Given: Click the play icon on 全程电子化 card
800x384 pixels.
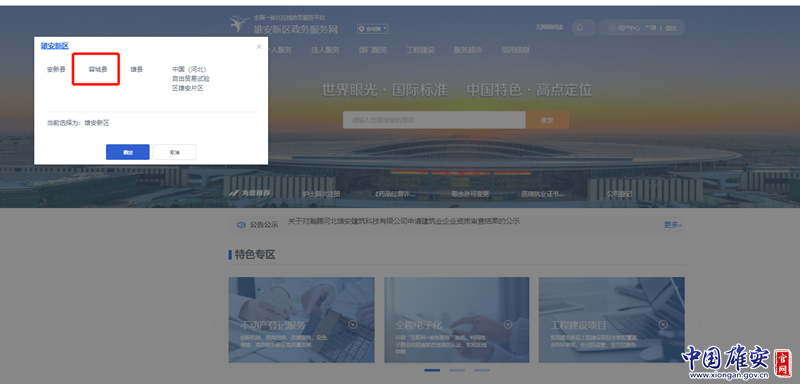Looking at the screenshot, I should click(508, 324).
